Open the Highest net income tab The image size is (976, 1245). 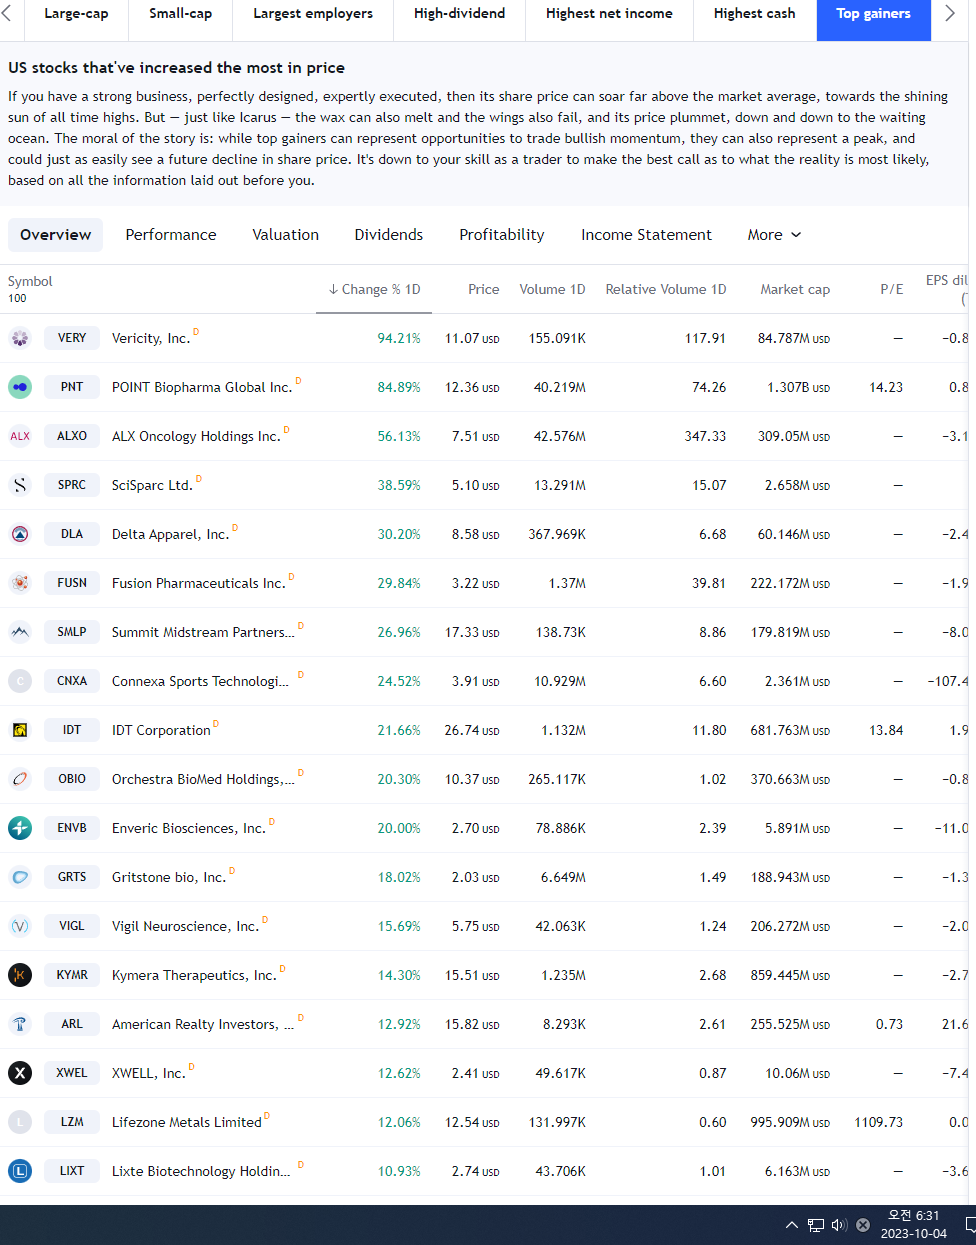tap(609, 14)
